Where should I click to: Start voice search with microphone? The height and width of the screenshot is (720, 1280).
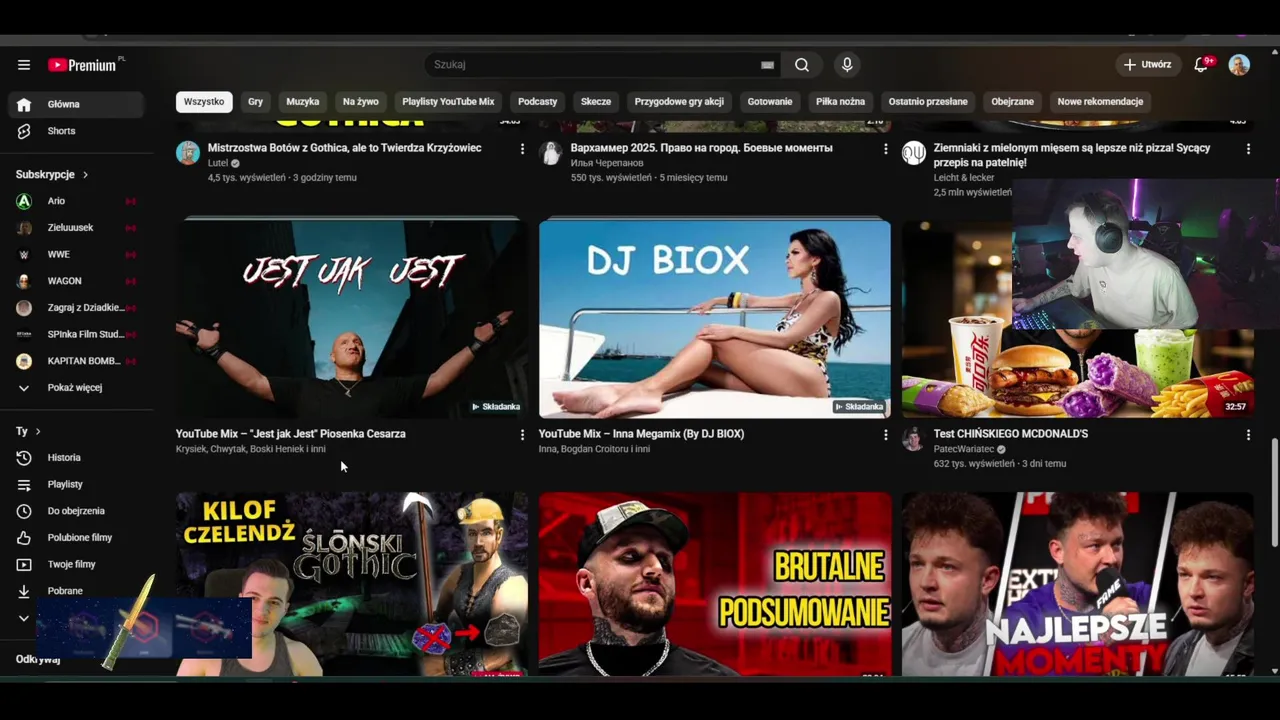click(x=847, y=65)
